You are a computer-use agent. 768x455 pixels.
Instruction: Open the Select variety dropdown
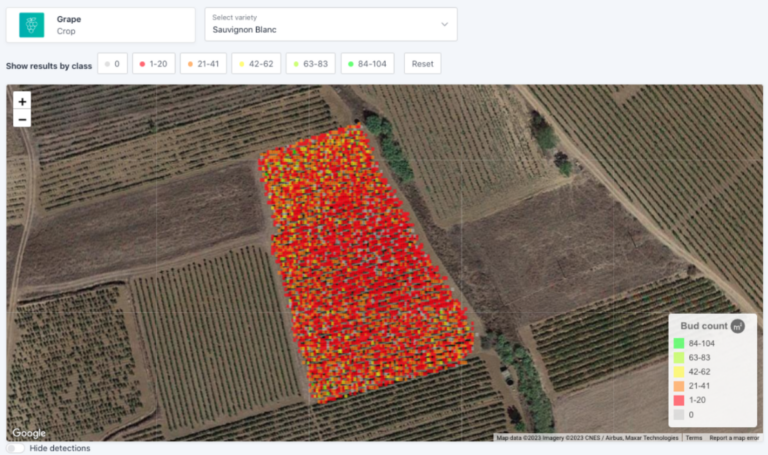(x=330, y=25)
